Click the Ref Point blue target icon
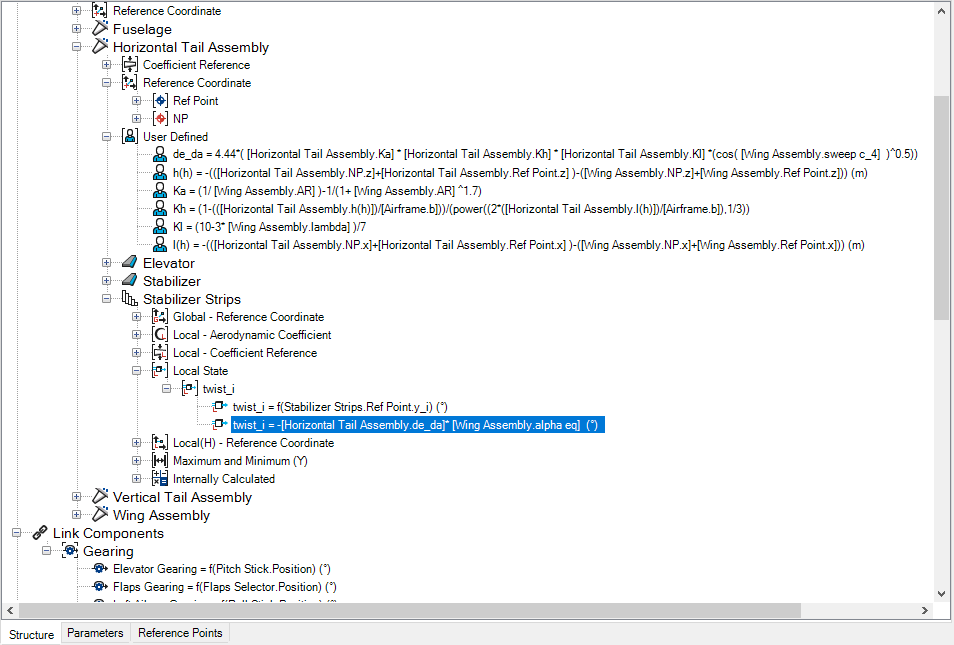 (160, 100)
